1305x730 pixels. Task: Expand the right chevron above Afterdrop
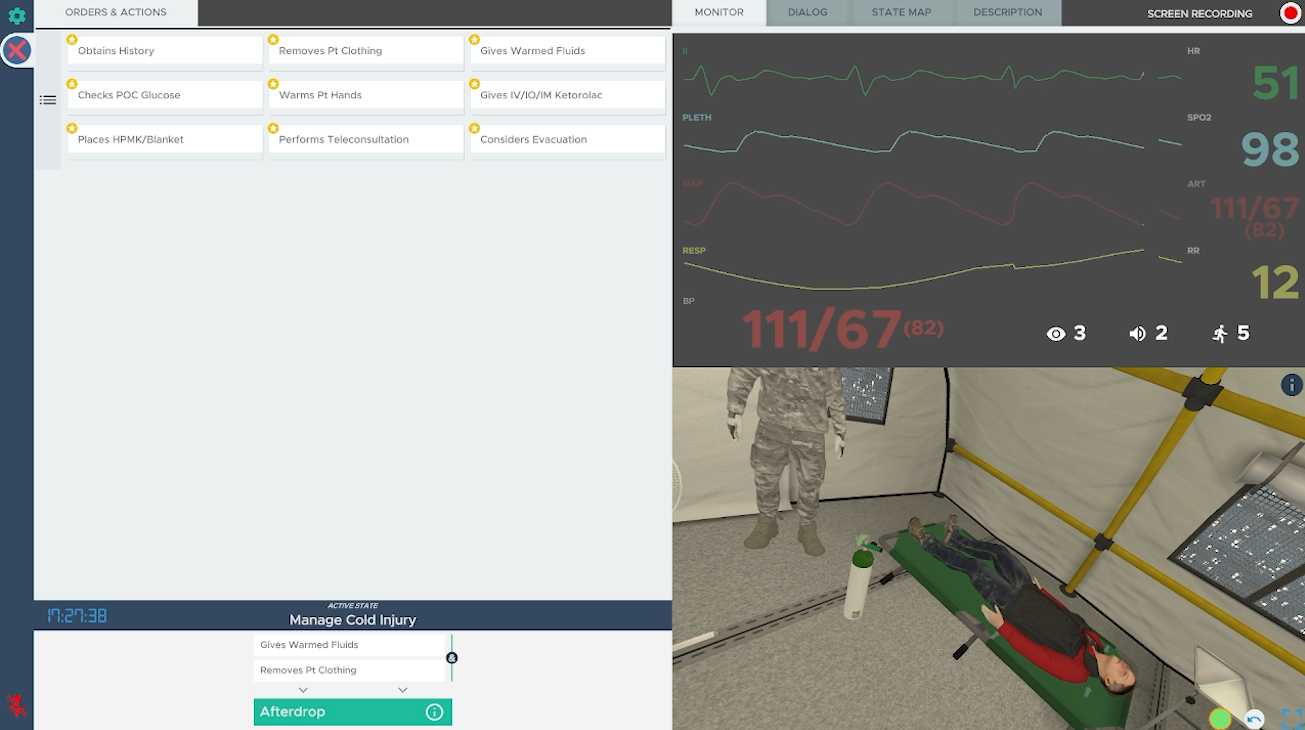click(x=402, y=690)
